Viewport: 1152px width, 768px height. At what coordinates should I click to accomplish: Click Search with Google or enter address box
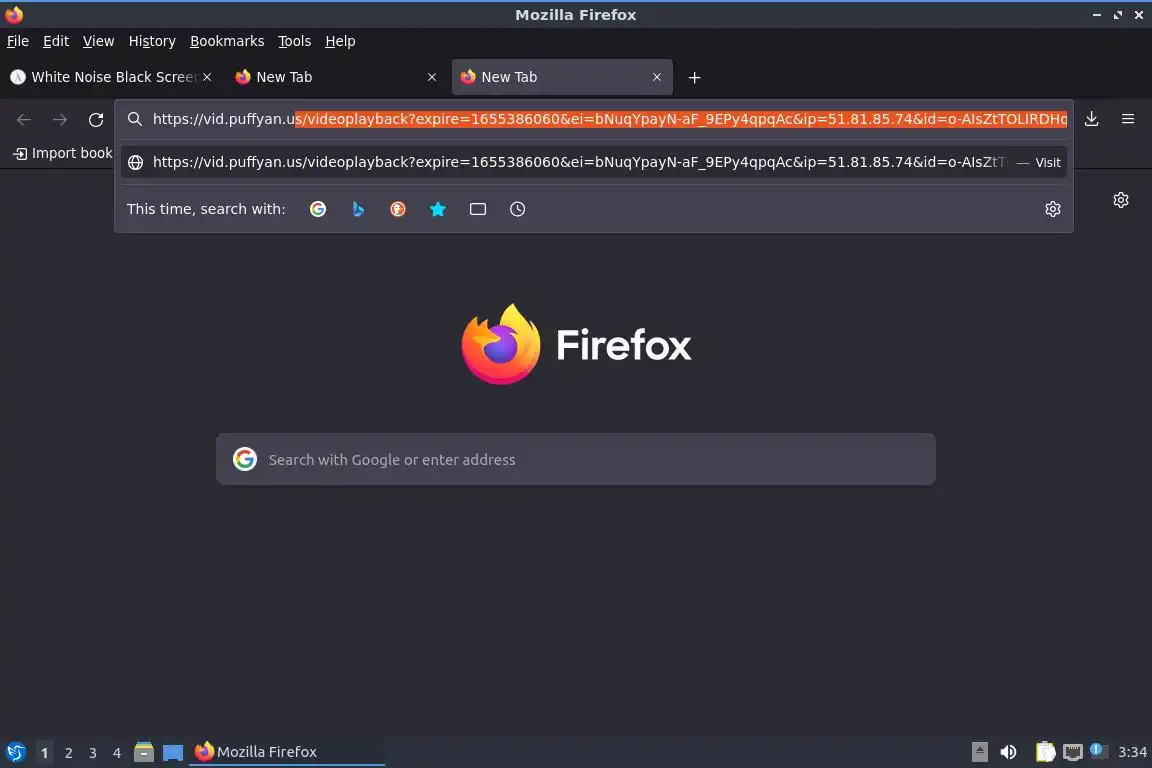pos(575,459)
